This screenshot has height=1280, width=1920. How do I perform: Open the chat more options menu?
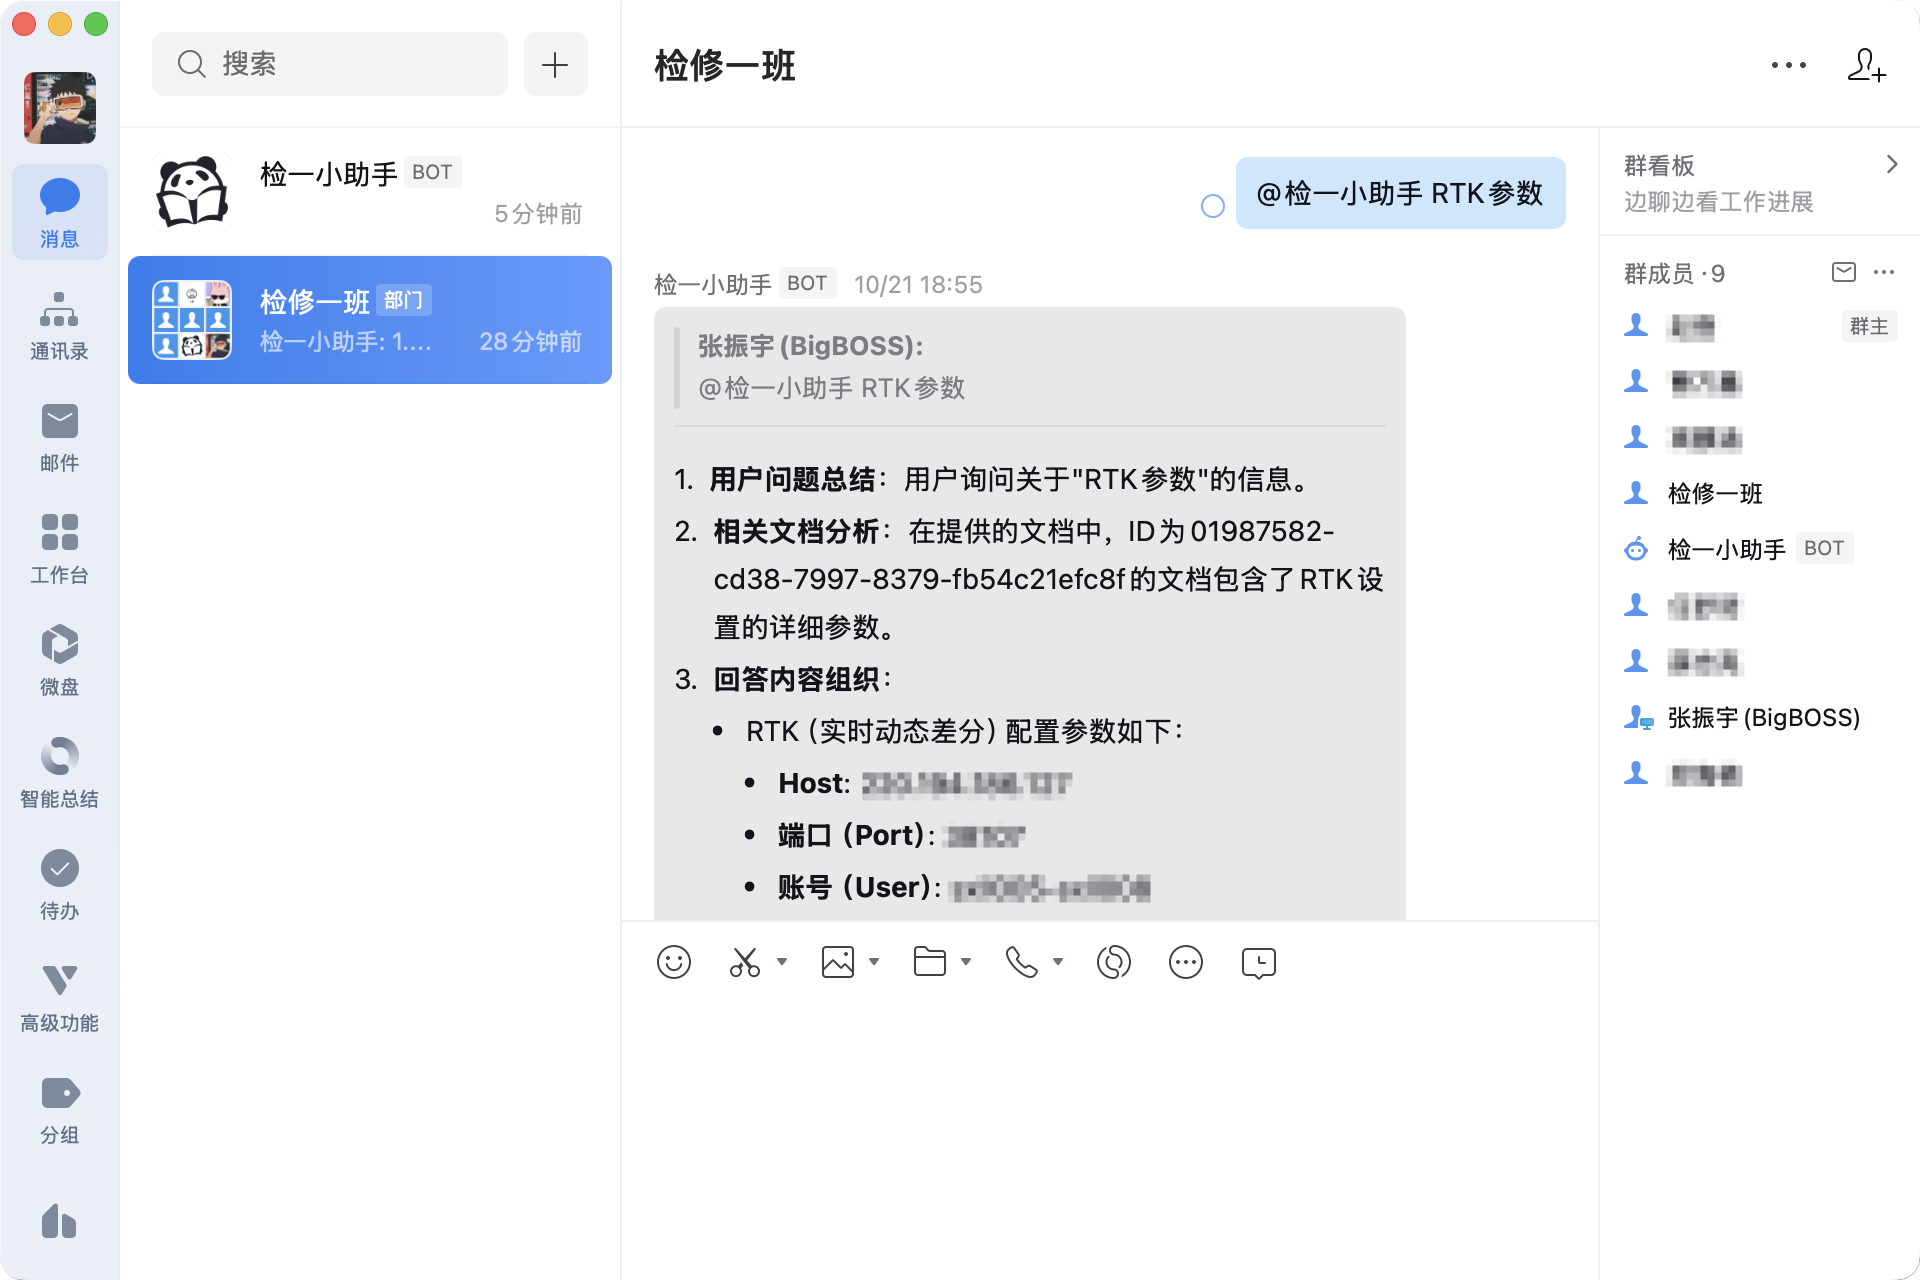(x=1787, y=64)
